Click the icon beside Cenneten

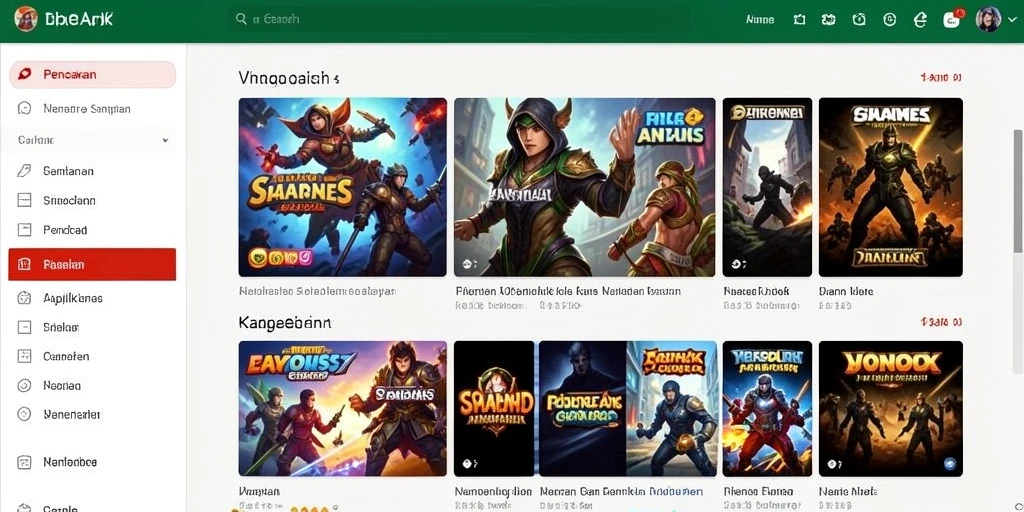pos(24,356)
